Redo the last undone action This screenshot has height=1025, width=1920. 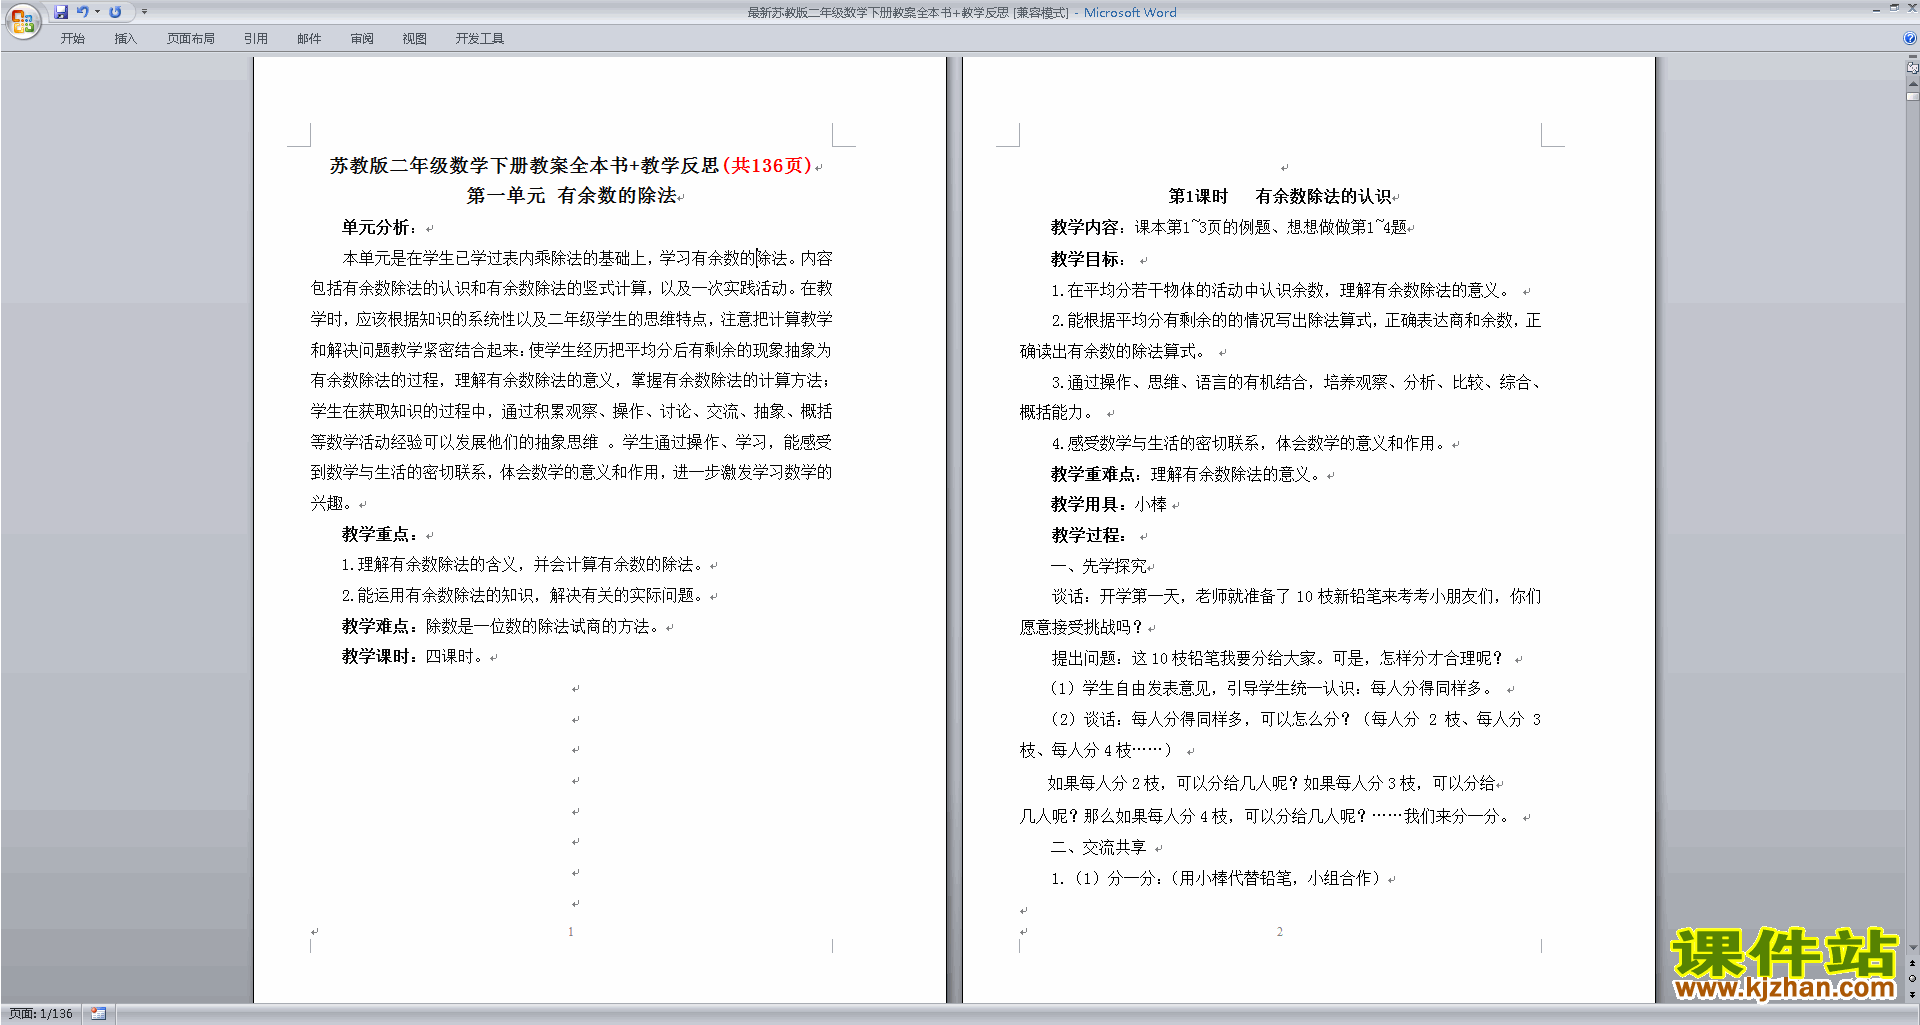pyautogui.click(x=115, y=12)
